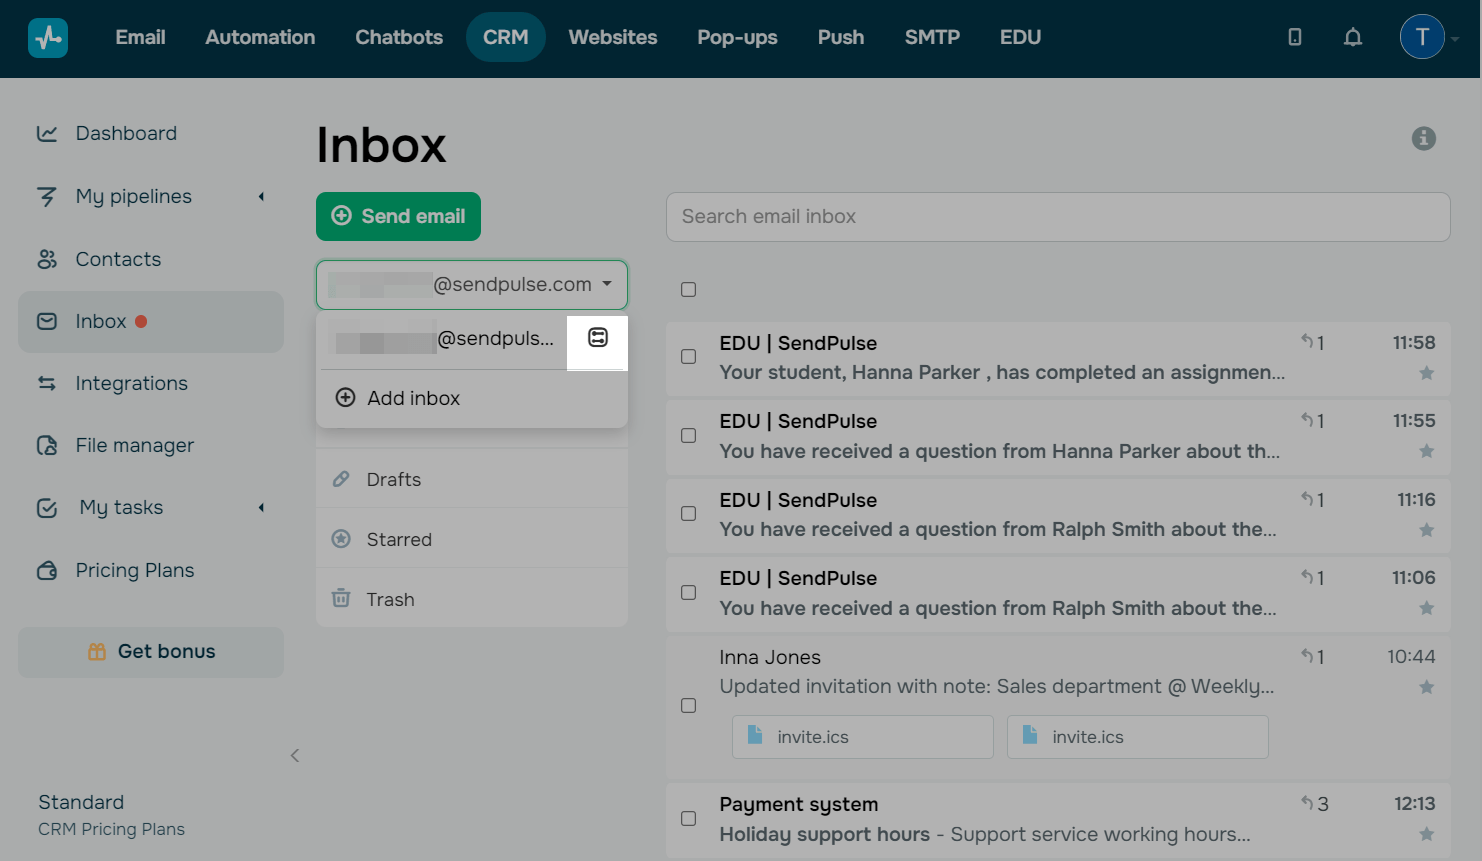Open the Automation top menu
1482x861 pixels.
(x=260, y=38)
